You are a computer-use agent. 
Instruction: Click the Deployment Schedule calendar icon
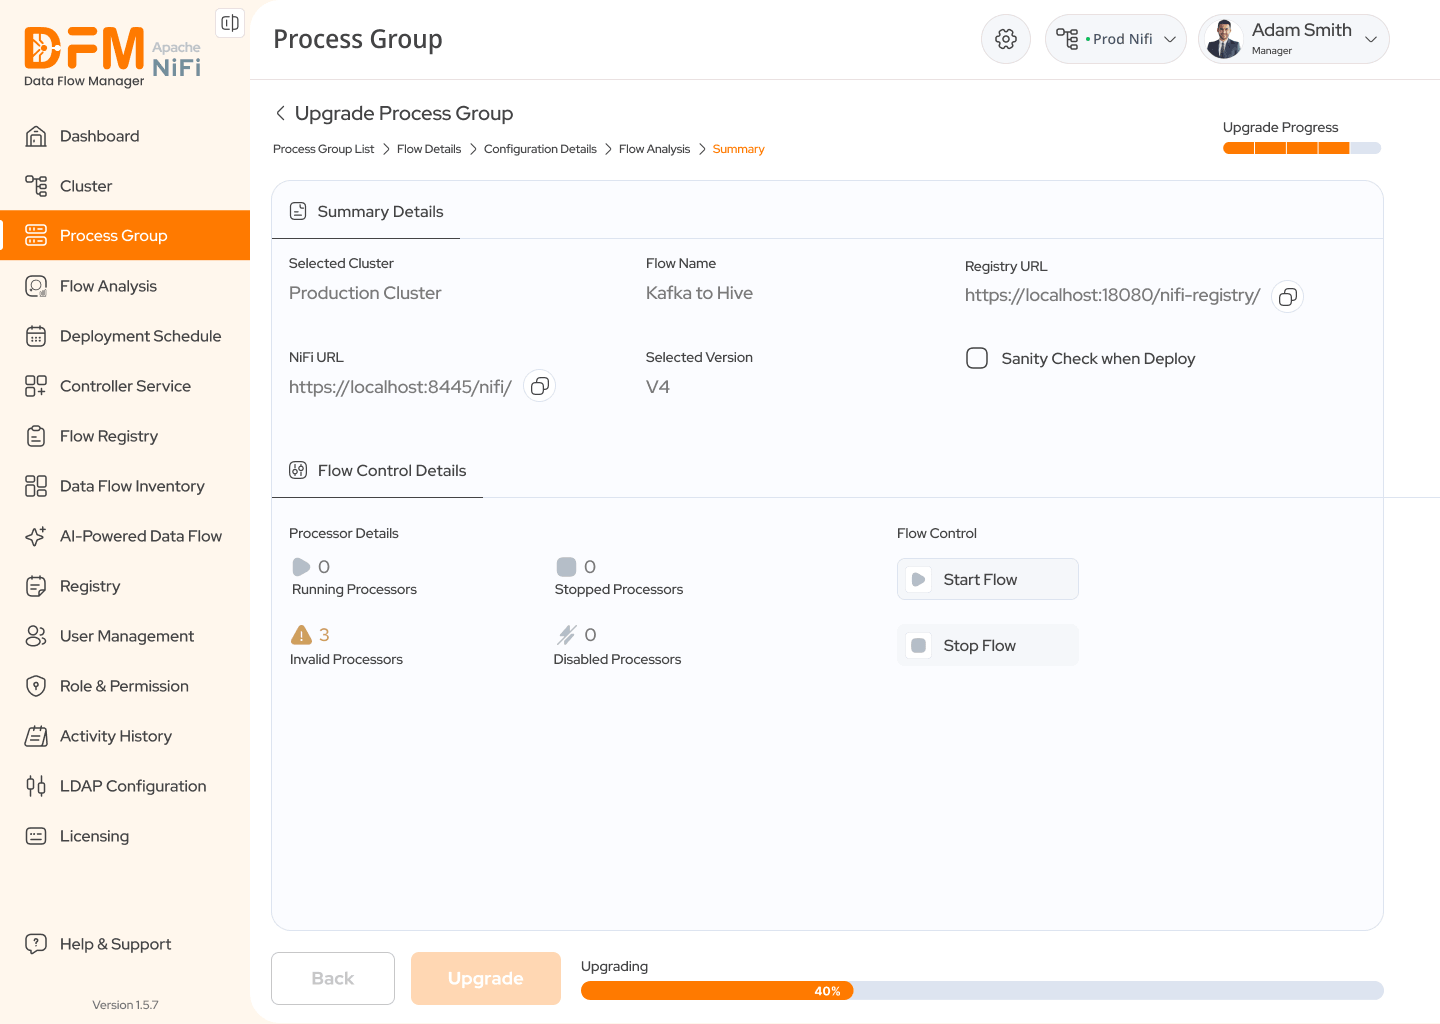coord(36,336)
